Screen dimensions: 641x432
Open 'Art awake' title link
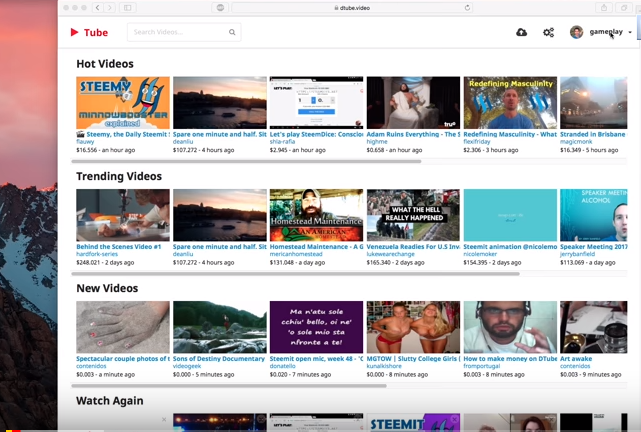click(x=576, y=358)
